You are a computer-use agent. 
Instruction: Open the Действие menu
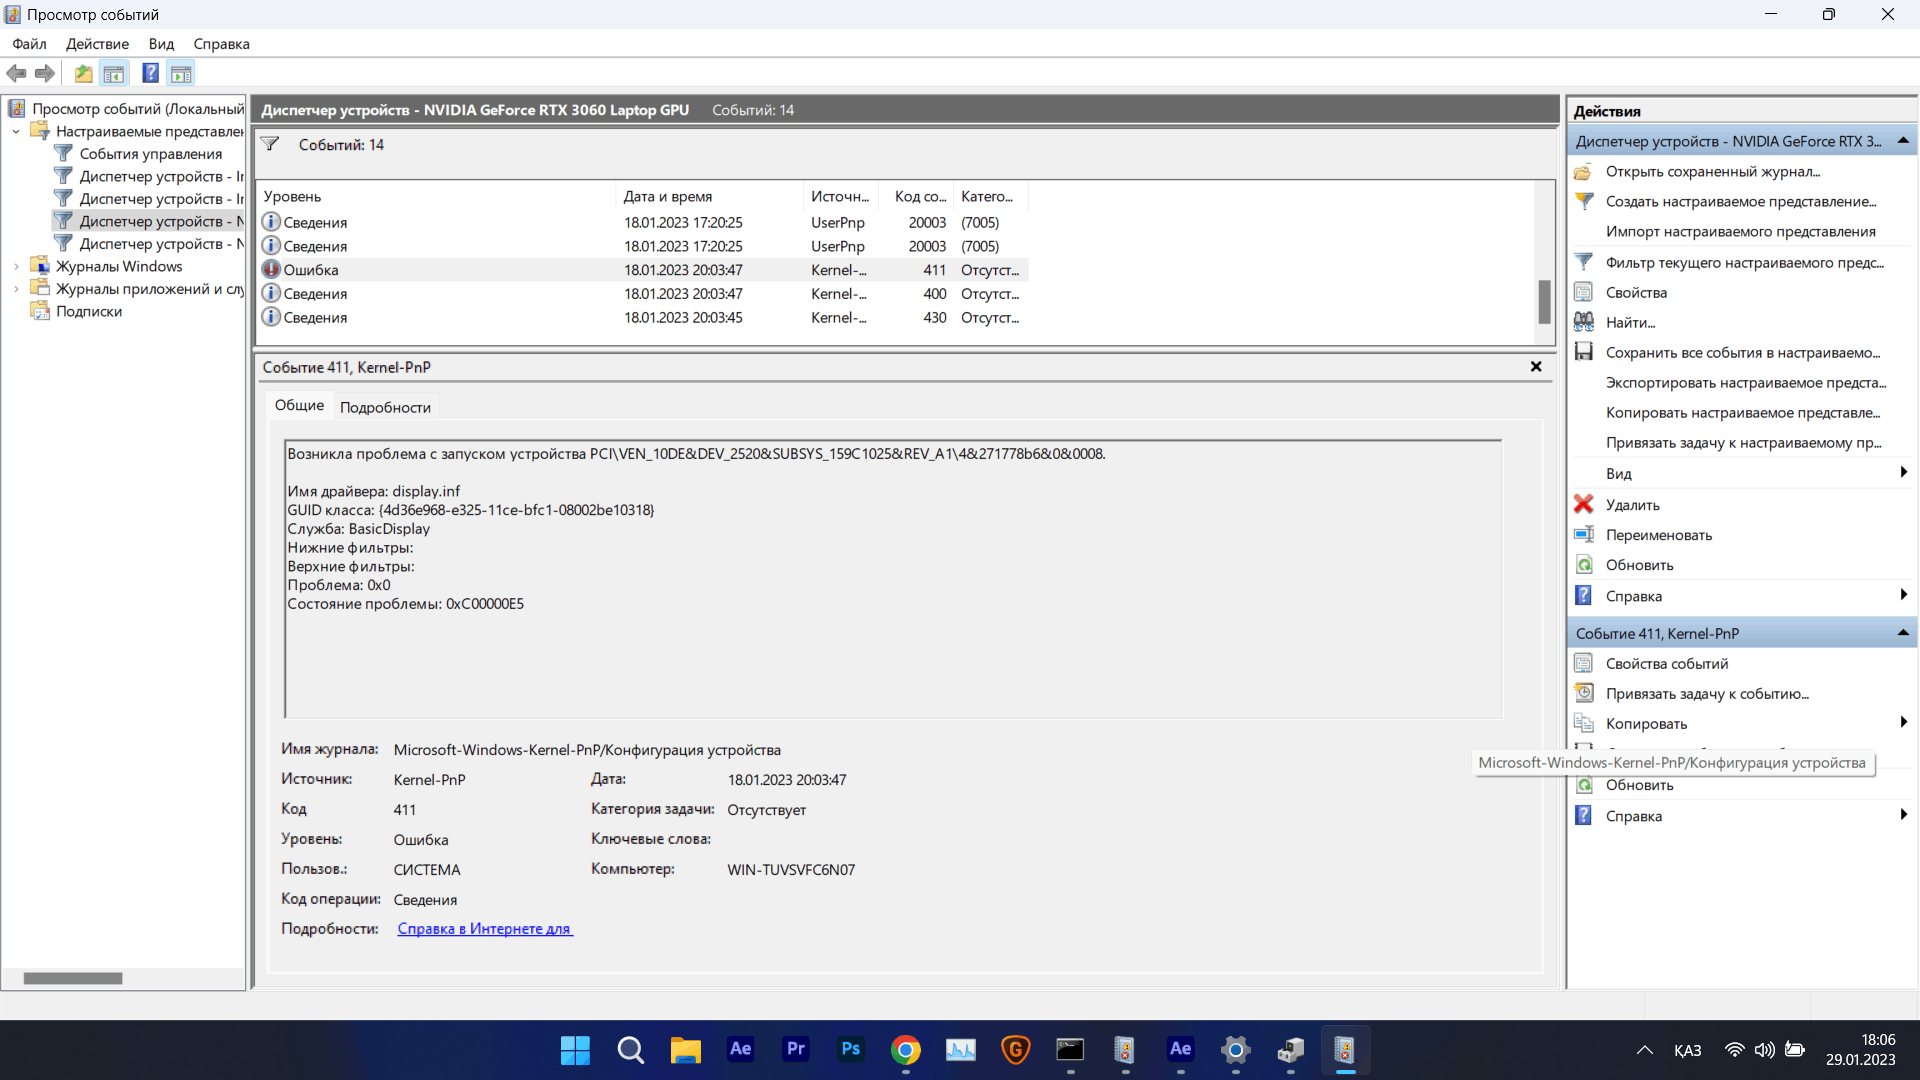tap(97, 44)
